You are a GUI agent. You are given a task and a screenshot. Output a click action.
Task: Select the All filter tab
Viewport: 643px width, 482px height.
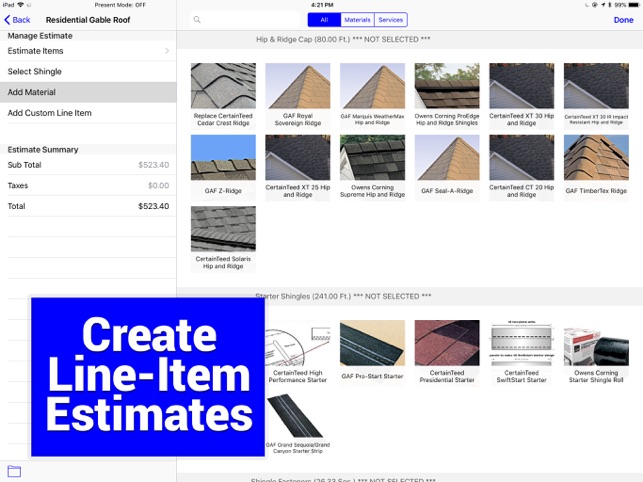(324, 20)
